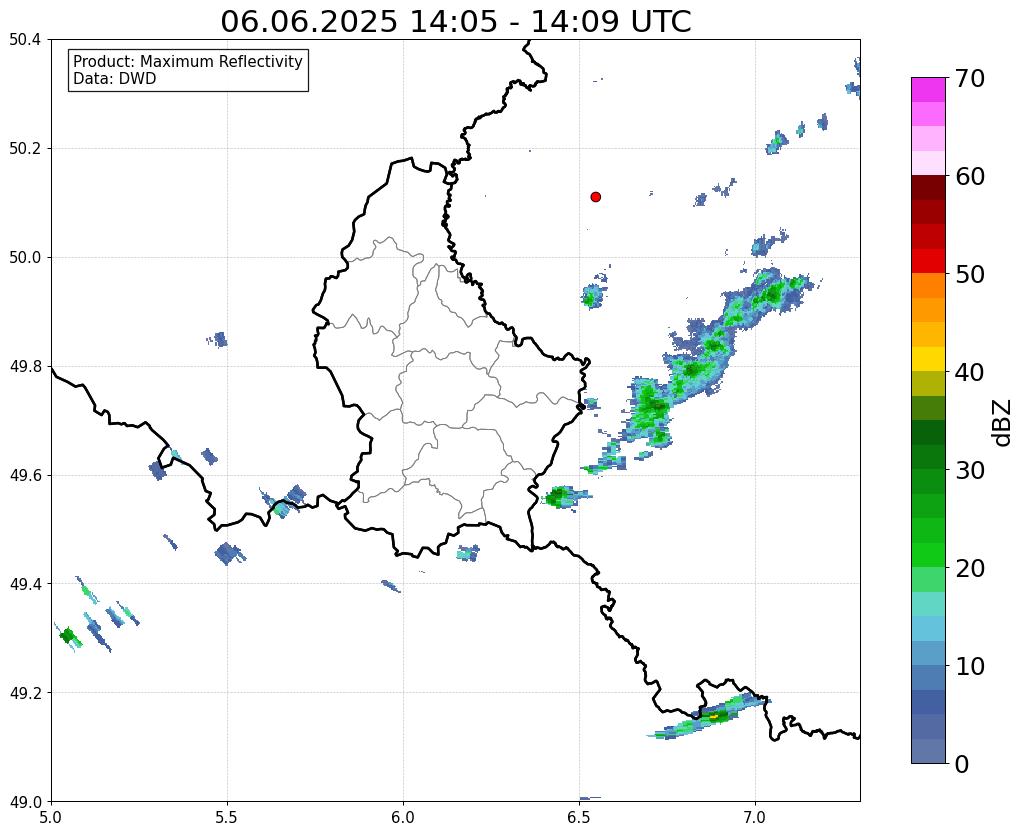Click the magenta top segment of colorbar

(x=928, y=90)
